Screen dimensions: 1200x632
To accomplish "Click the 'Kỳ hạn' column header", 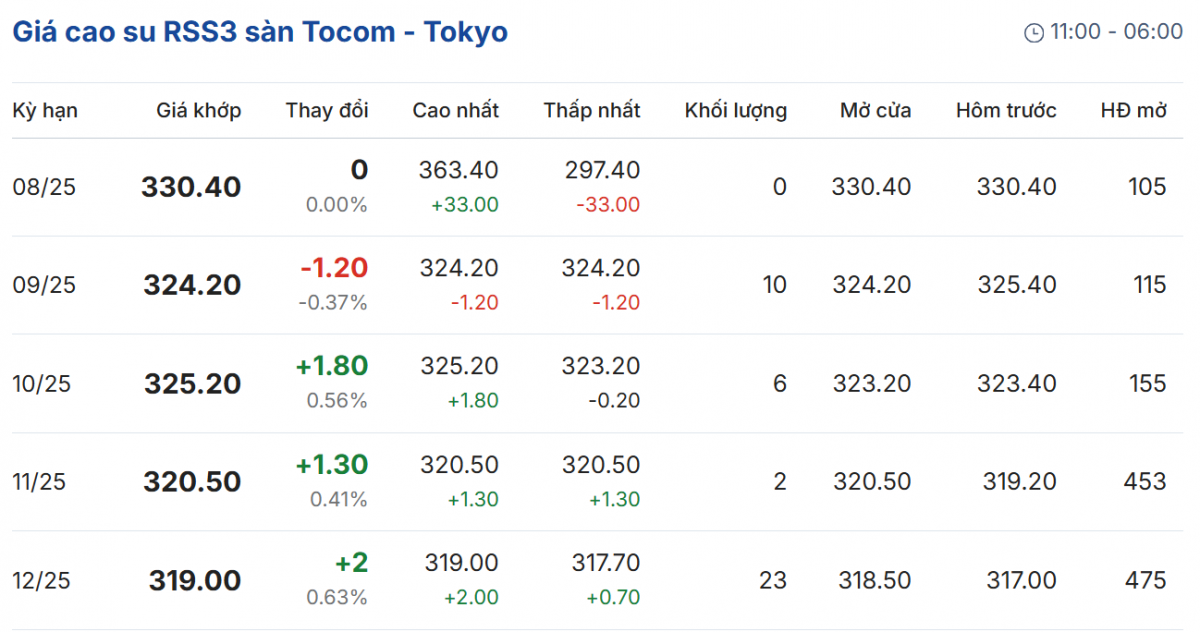I will click(45, 110).
